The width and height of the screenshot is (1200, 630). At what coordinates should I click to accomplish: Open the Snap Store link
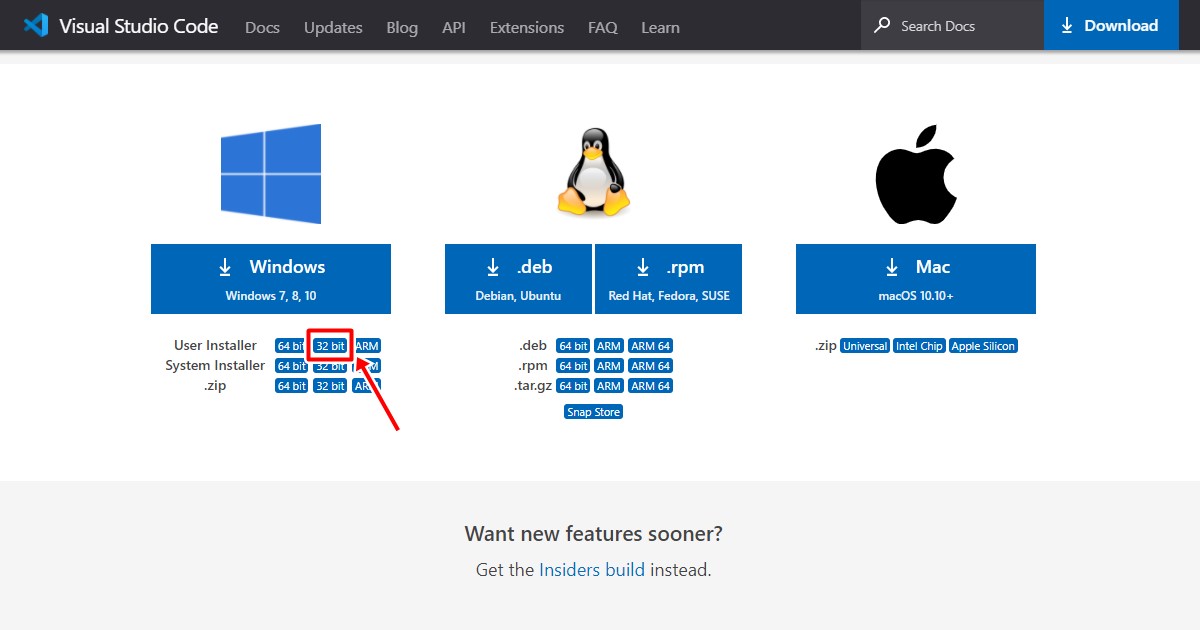tap(594, 412)
